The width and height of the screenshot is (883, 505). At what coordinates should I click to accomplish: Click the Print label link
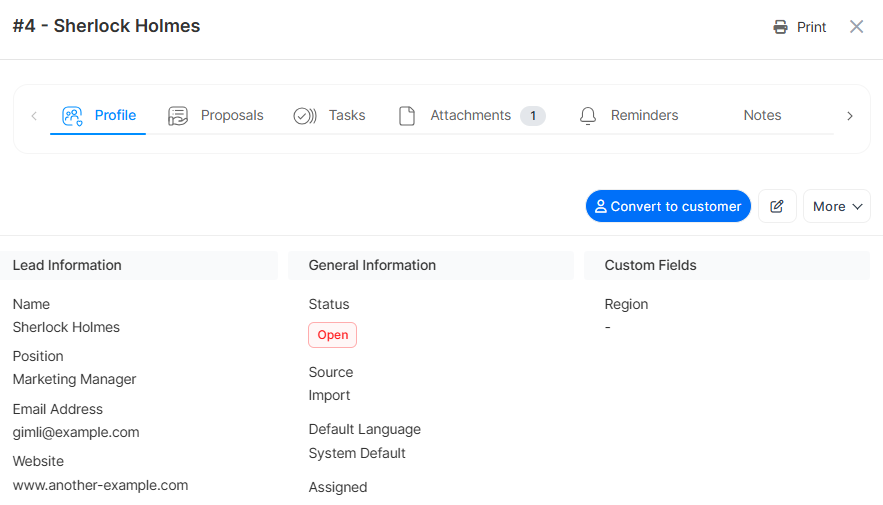pyautogui.click(x=811, y=27)
